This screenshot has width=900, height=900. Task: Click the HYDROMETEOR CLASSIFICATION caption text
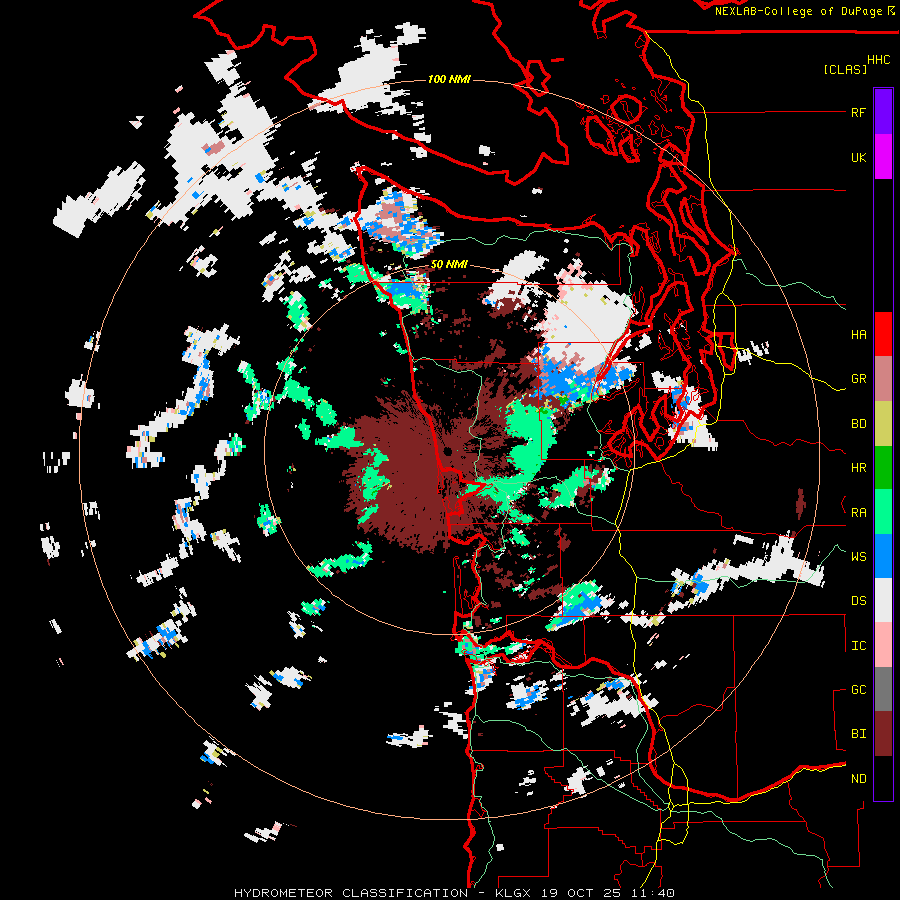pos(351,893)
